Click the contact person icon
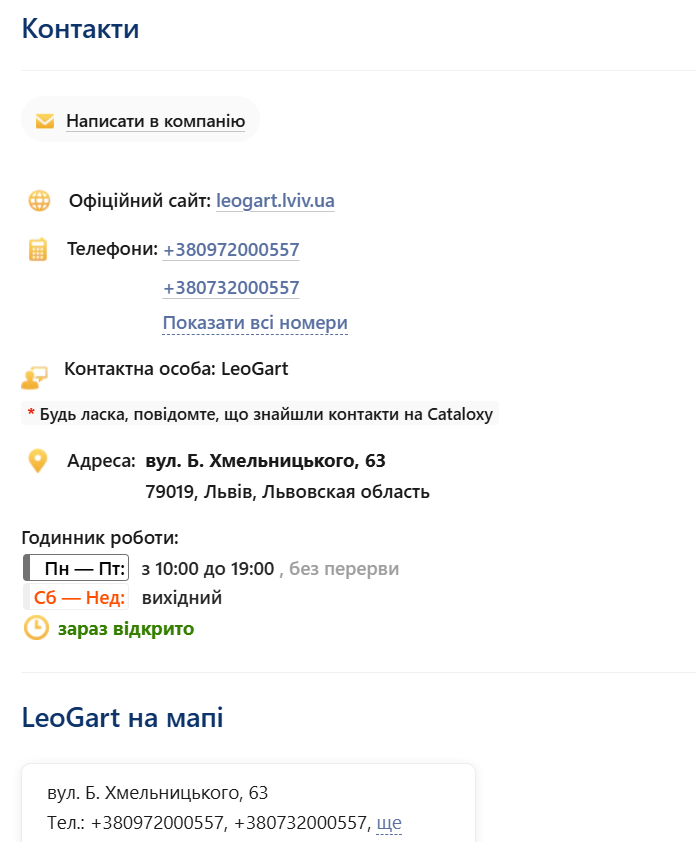Viewport: 696px width, 842px height. coord(34,377)
